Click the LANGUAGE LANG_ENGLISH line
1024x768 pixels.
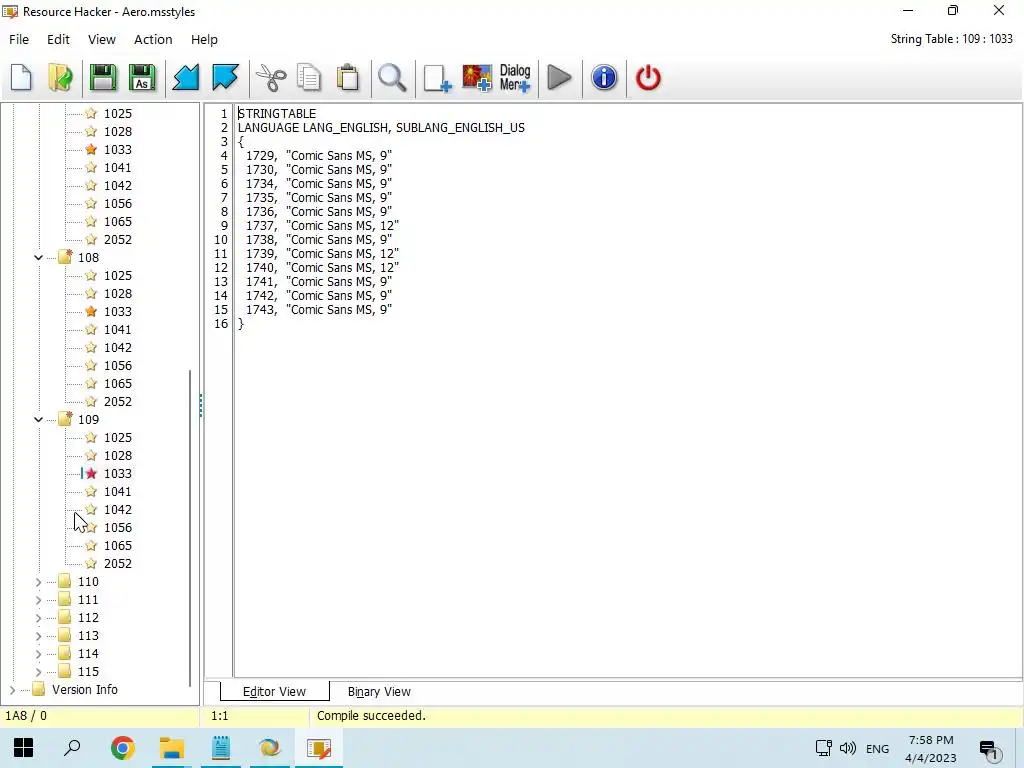[x=381, y=127]
